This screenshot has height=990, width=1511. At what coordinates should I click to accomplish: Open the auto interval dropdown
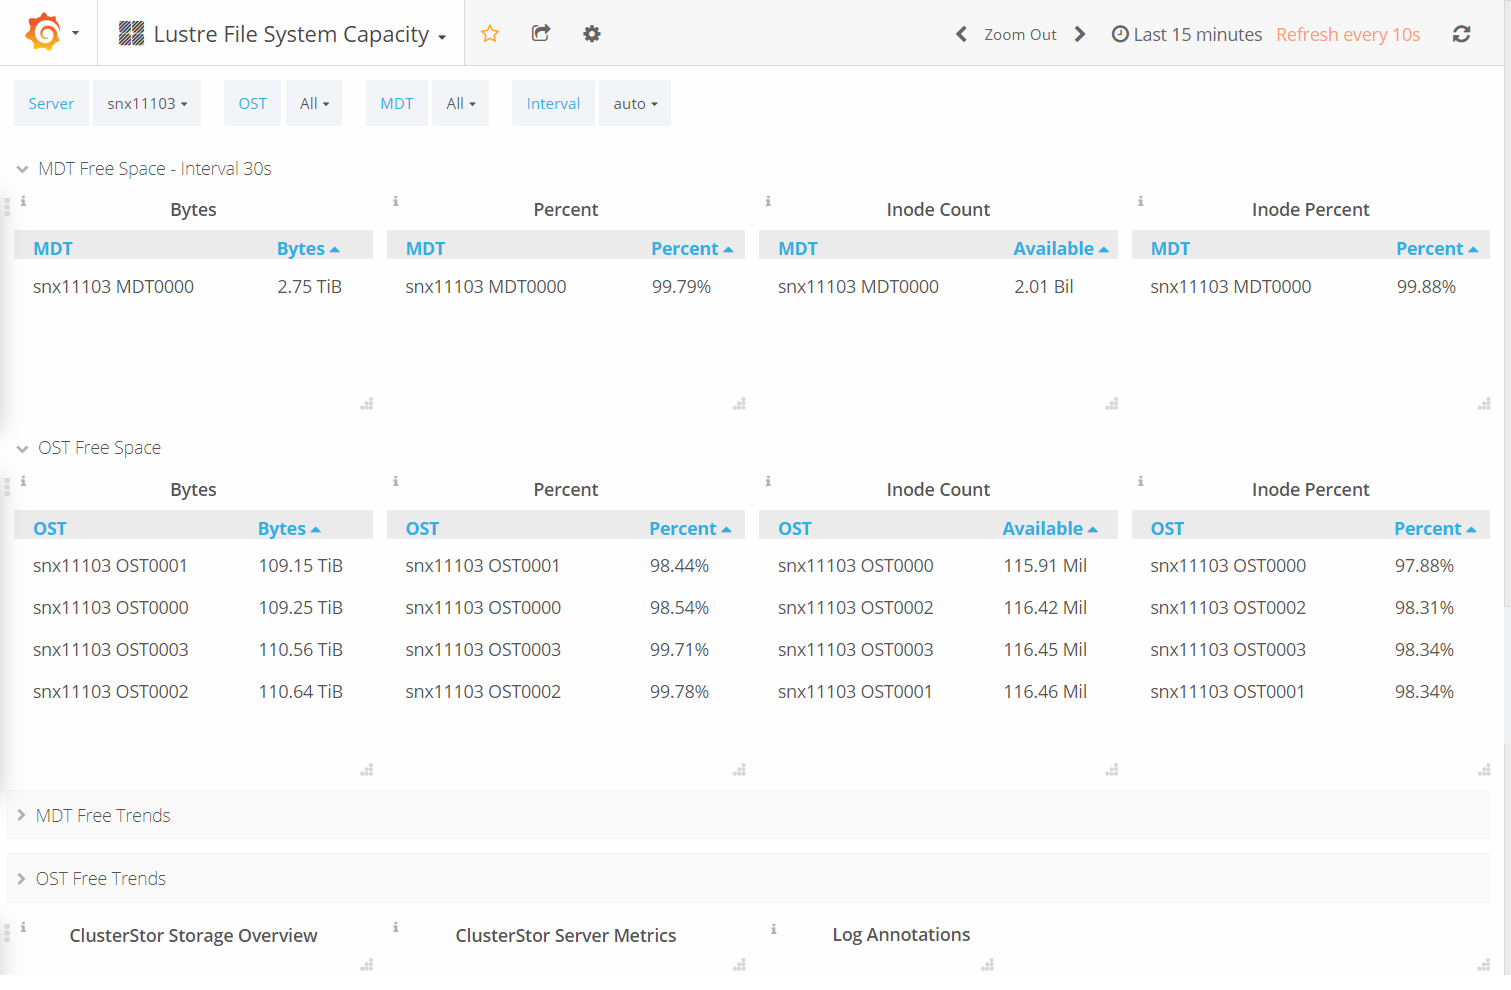click(x=634, y=102)
